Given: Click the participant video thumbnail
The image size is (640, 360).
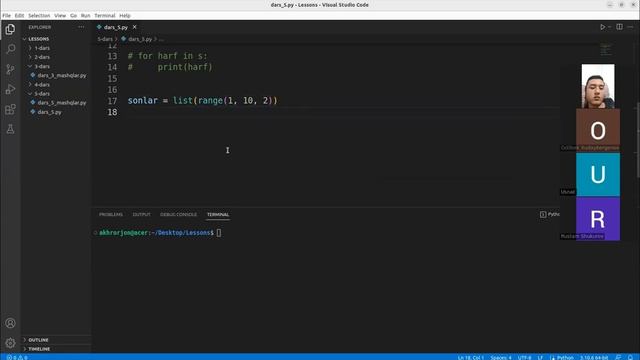Looking at the screenshot, I should tap(598, 86).
